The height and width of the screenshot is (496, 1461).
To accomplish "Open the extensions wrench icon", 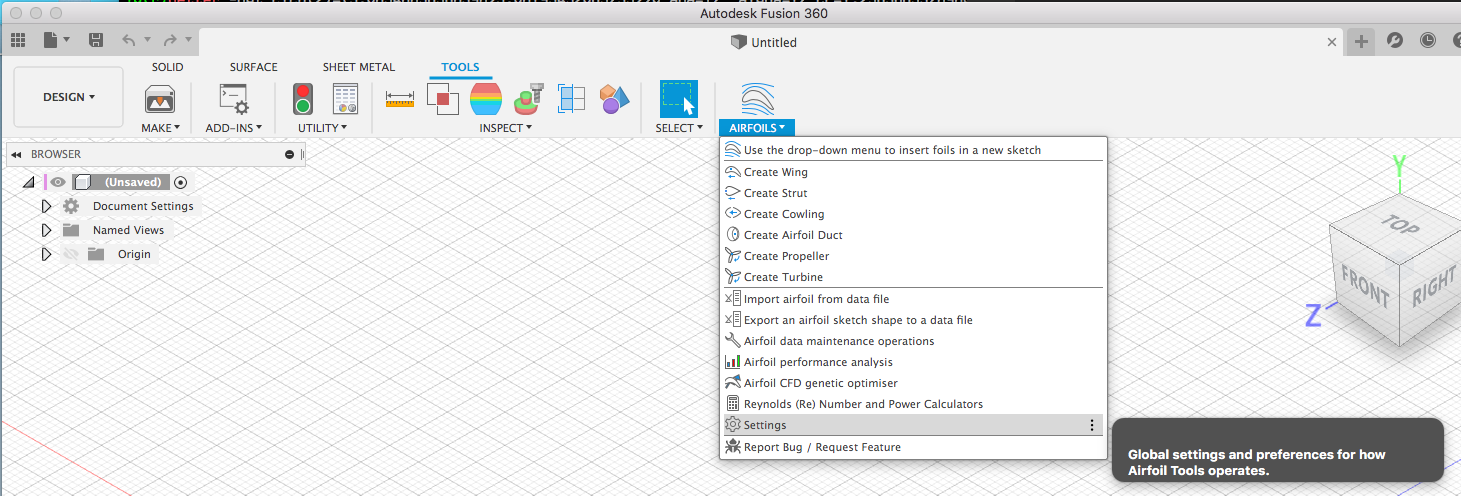I will click(1394, 40).
